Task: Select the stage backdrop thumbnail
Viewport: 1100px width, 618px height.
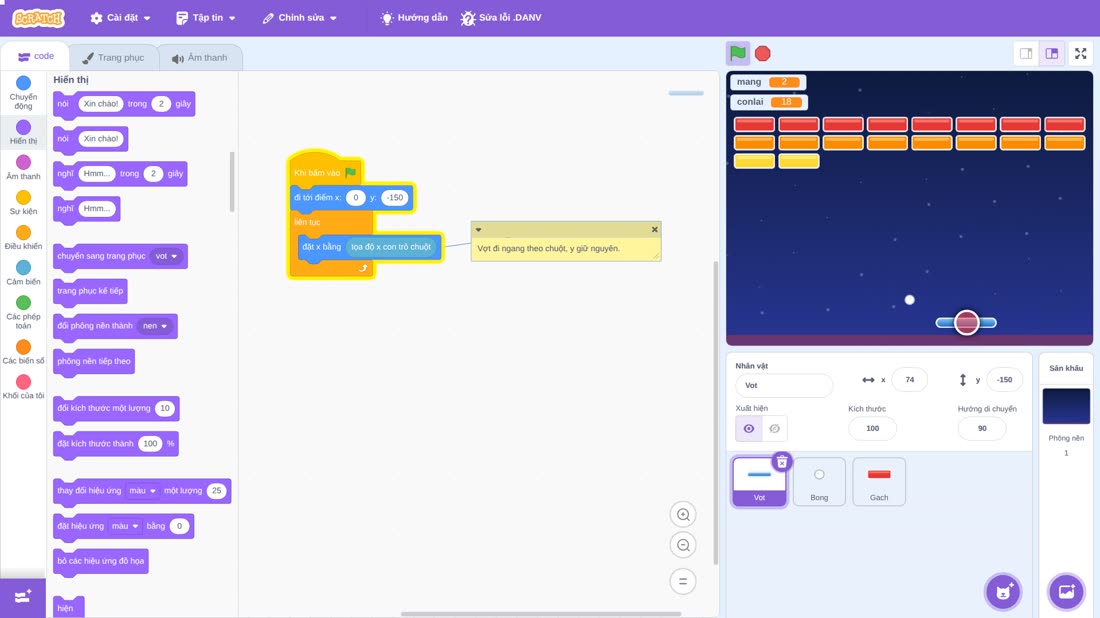Action: pyautogui.click(x=1066, y=406)
